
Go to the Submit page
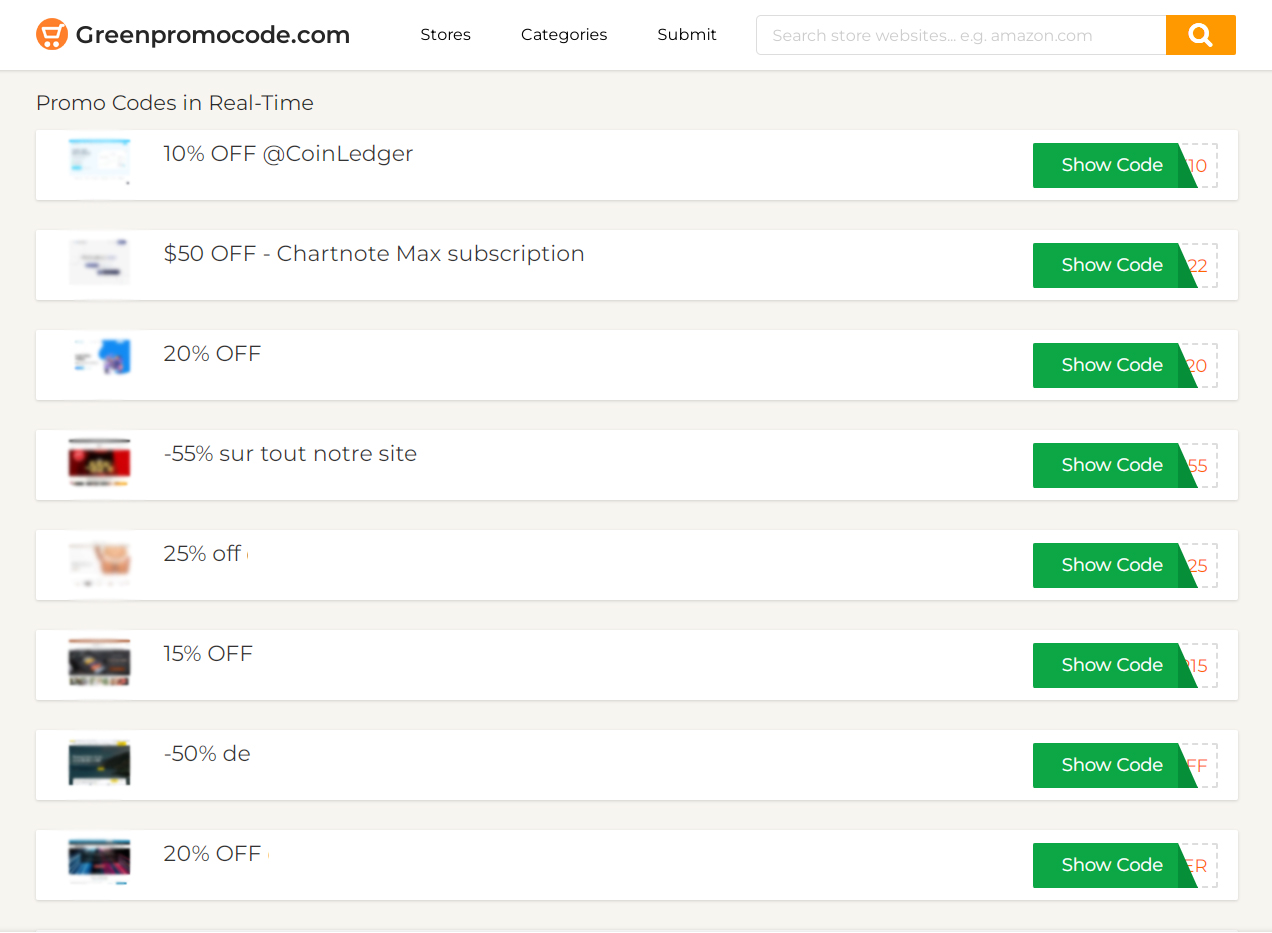(x=687, y=35)
